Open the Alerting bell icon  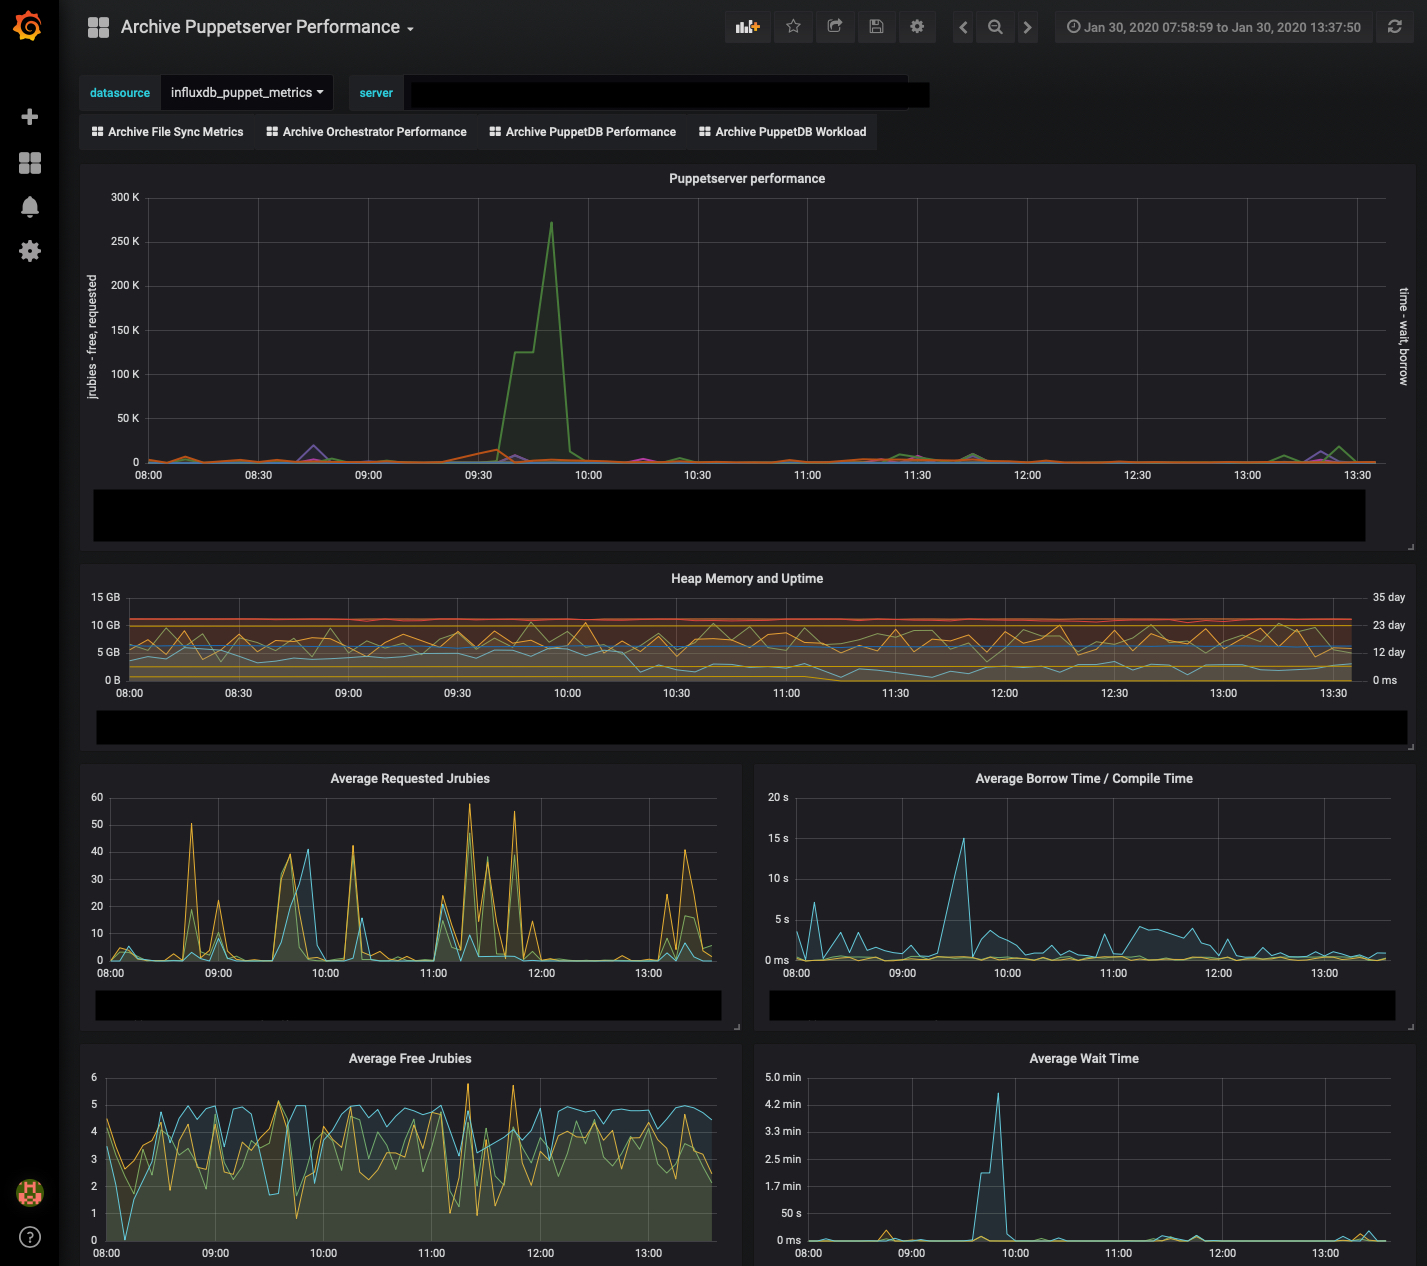click(30, 207)
